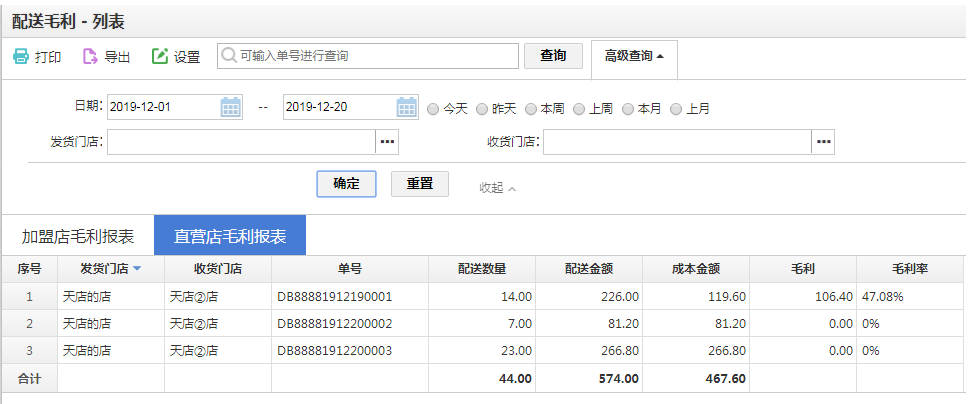Click the sort arrow on 发货门店 column
This screenshot has height=404, width=975.
[137, 269]
